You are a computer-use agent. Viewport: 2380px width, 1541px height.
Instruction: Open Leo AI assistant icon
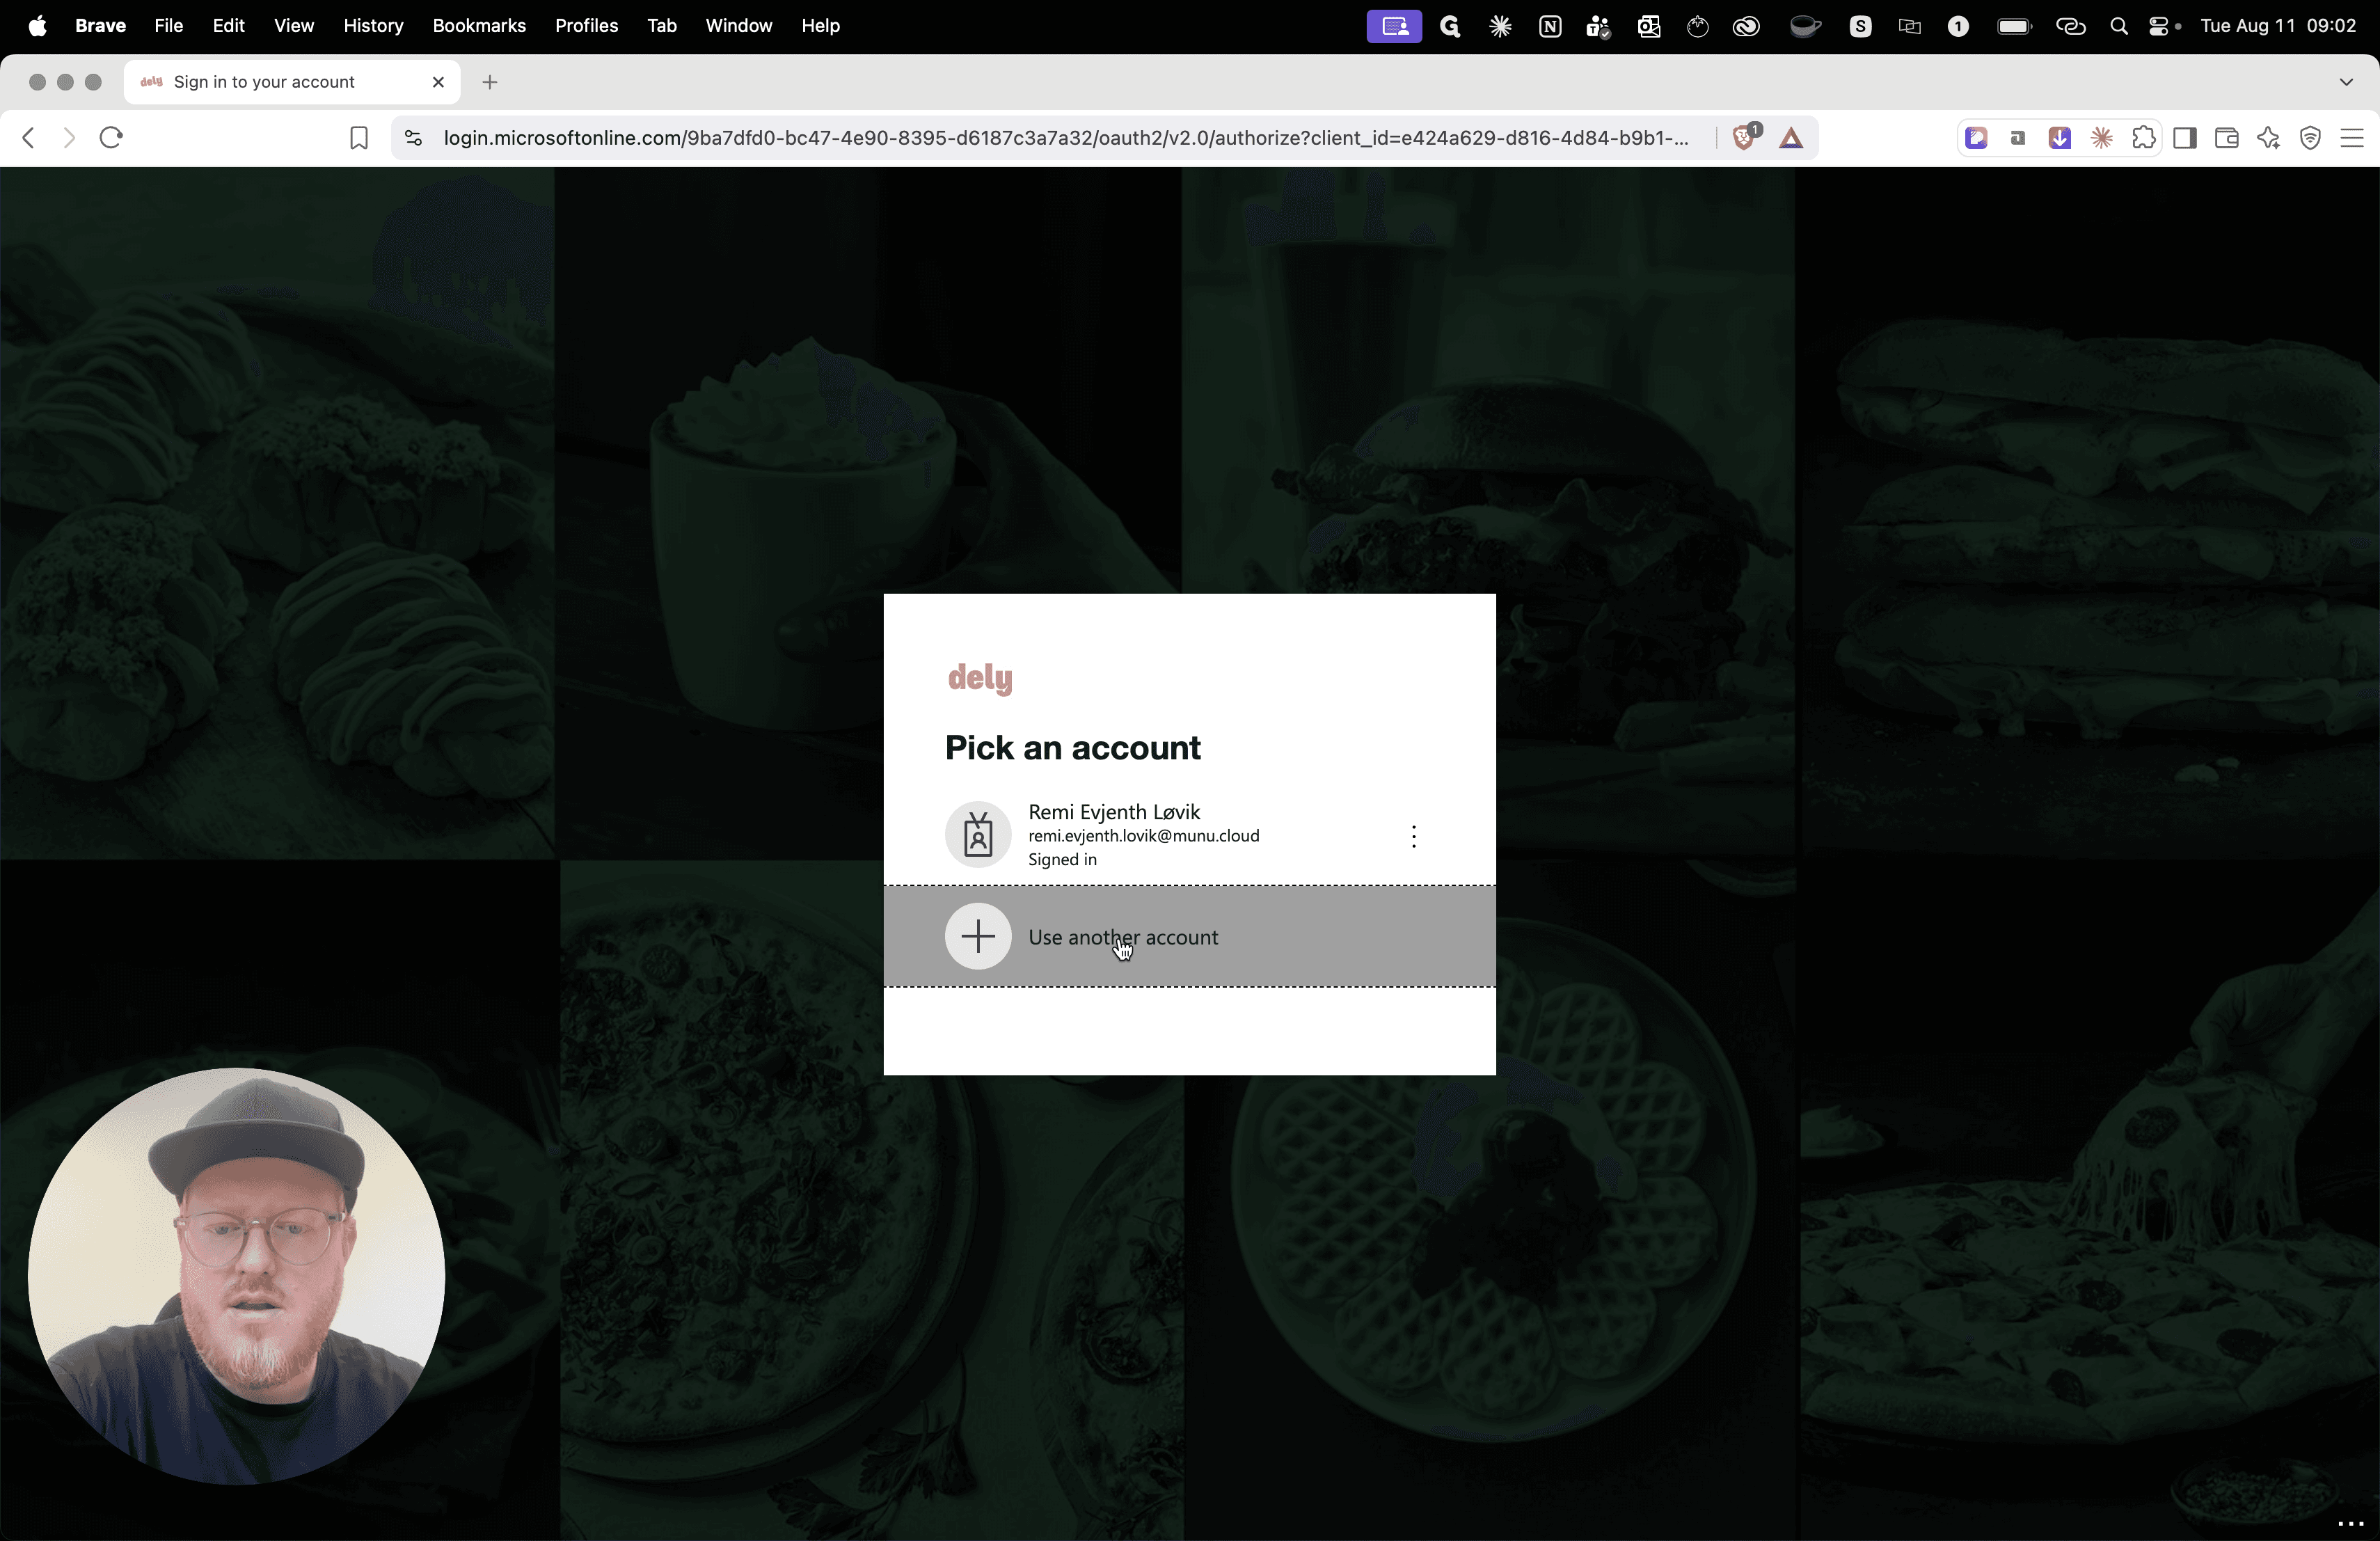pyautogui.click(x=2268, y=138)
